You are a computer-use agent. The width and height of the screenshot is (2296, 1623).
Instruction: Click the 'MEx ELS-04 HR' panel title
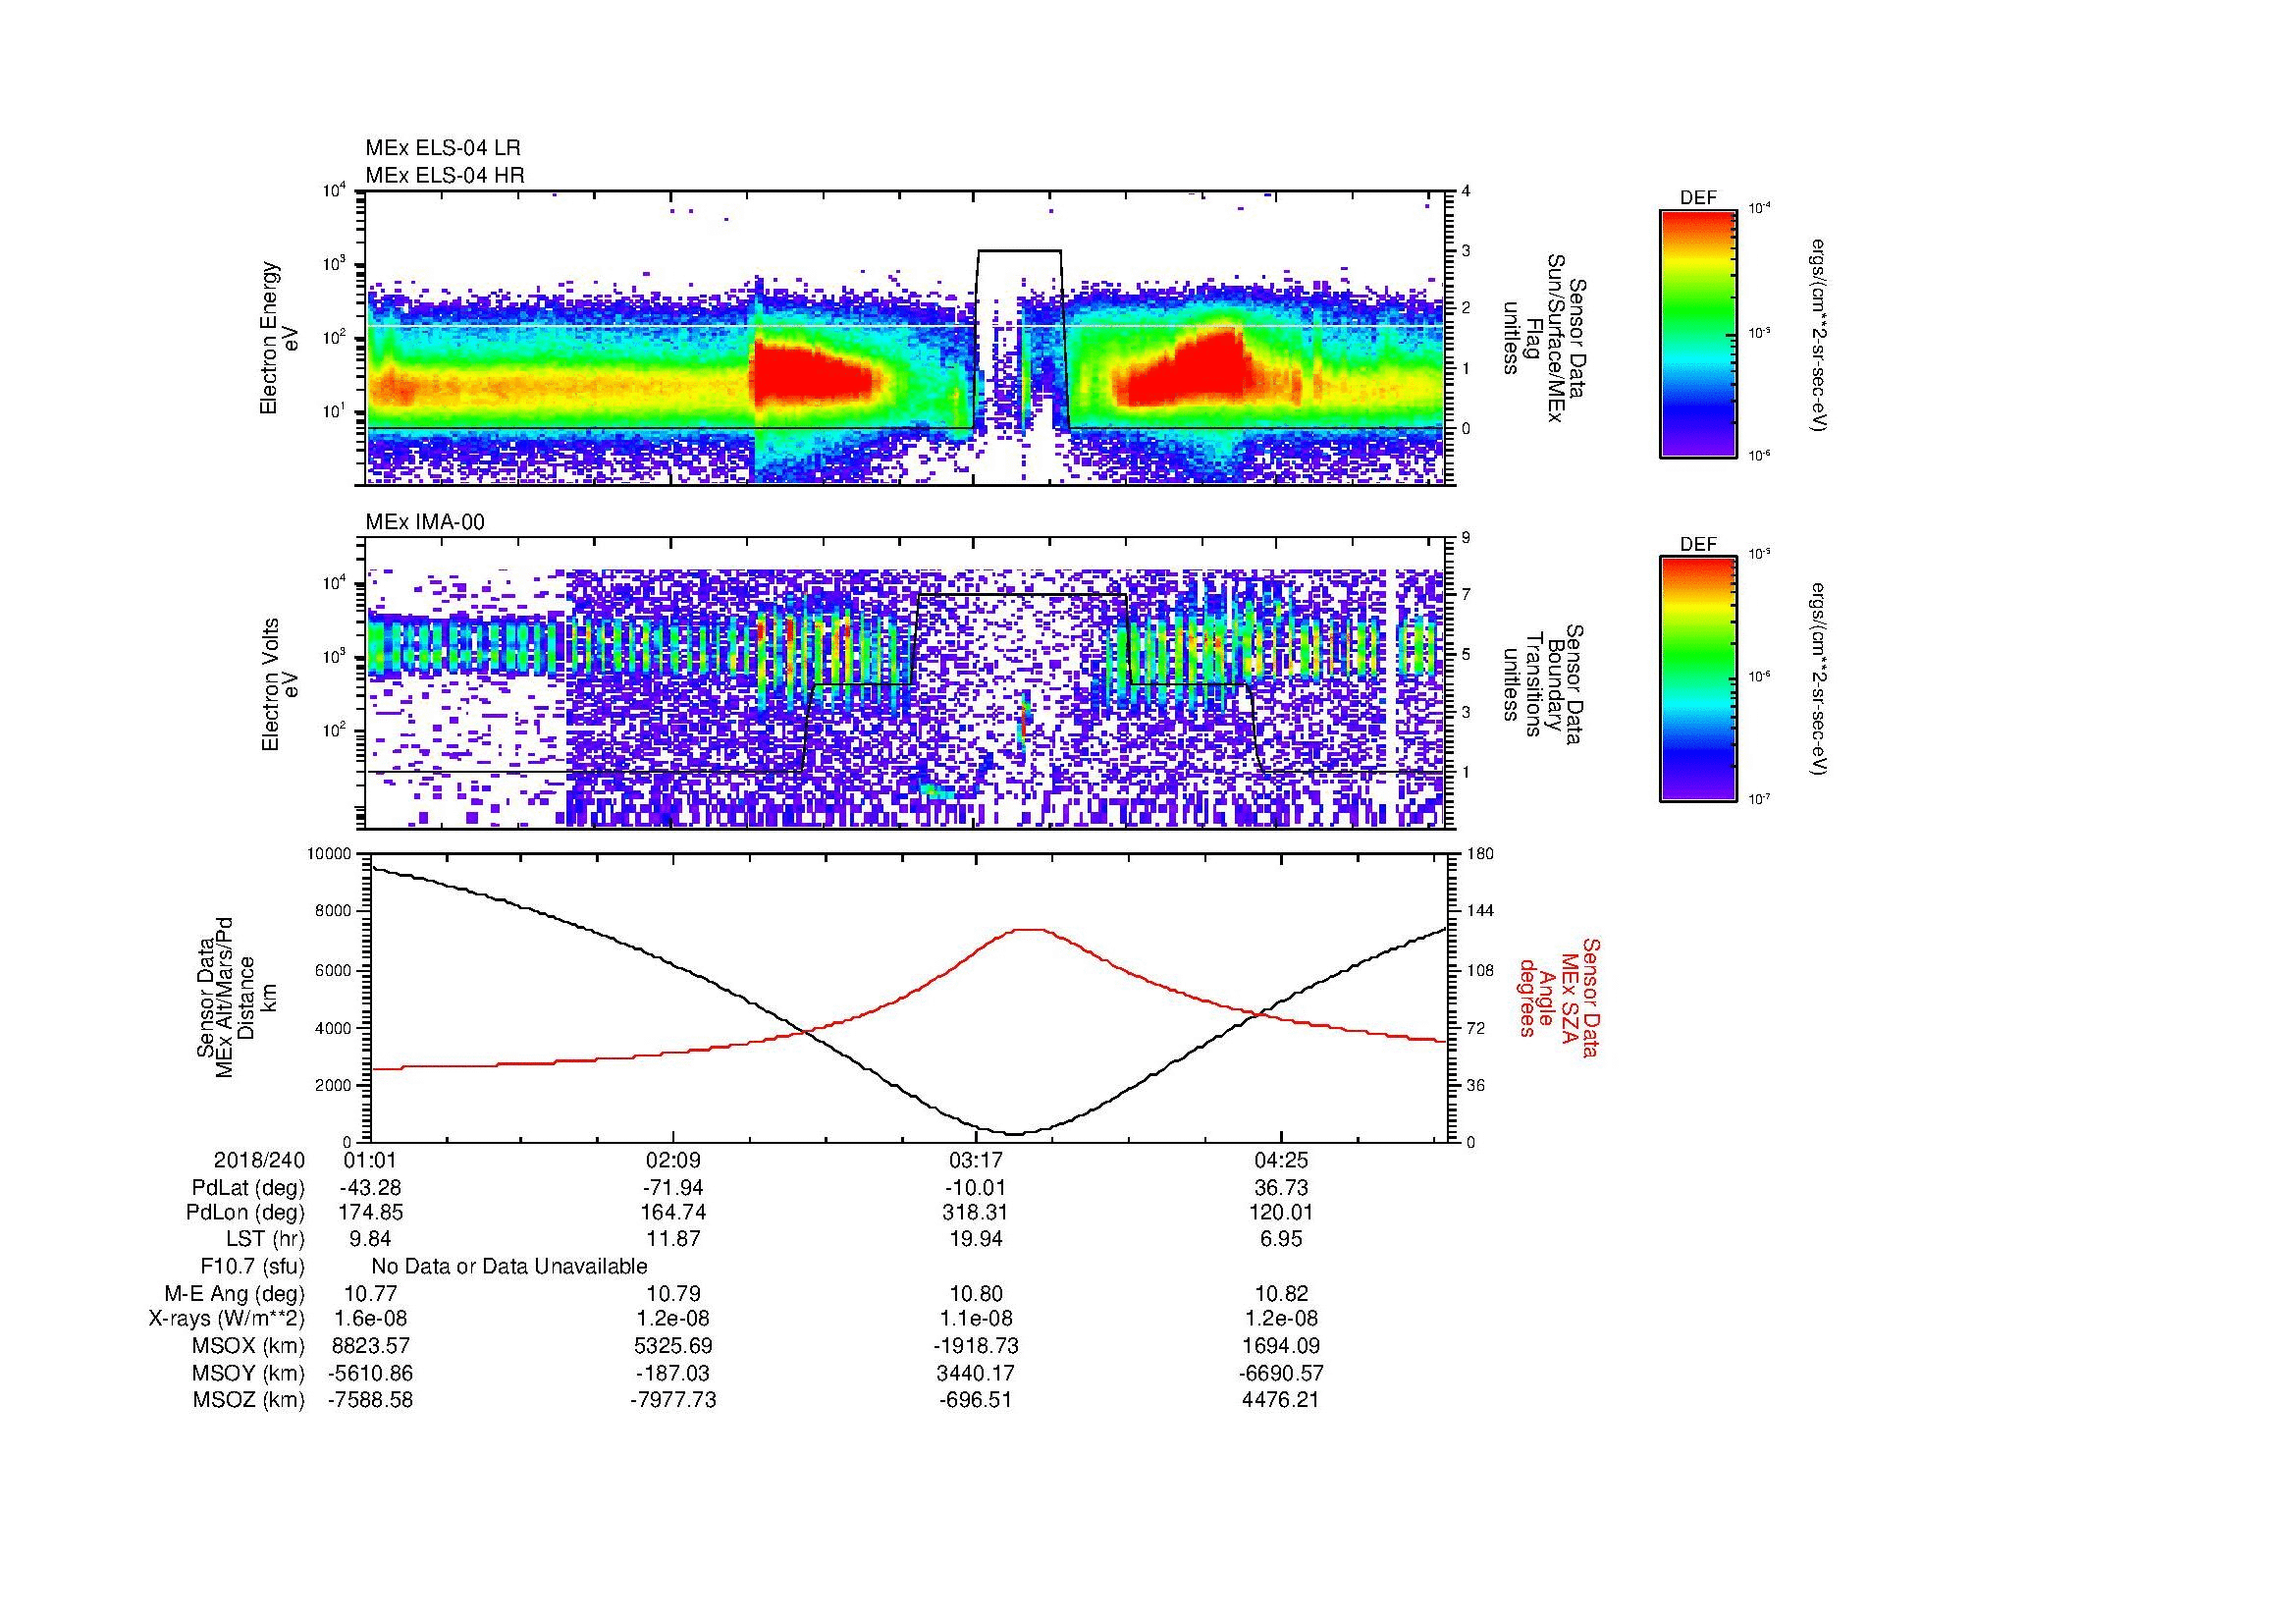pyautogui.click(x=444, y=175)
